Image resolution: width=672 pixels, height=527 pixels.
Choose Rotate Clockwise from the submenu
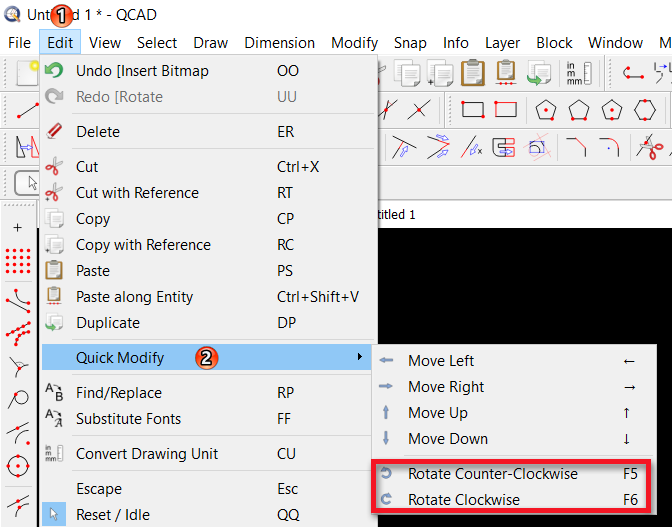463,500
